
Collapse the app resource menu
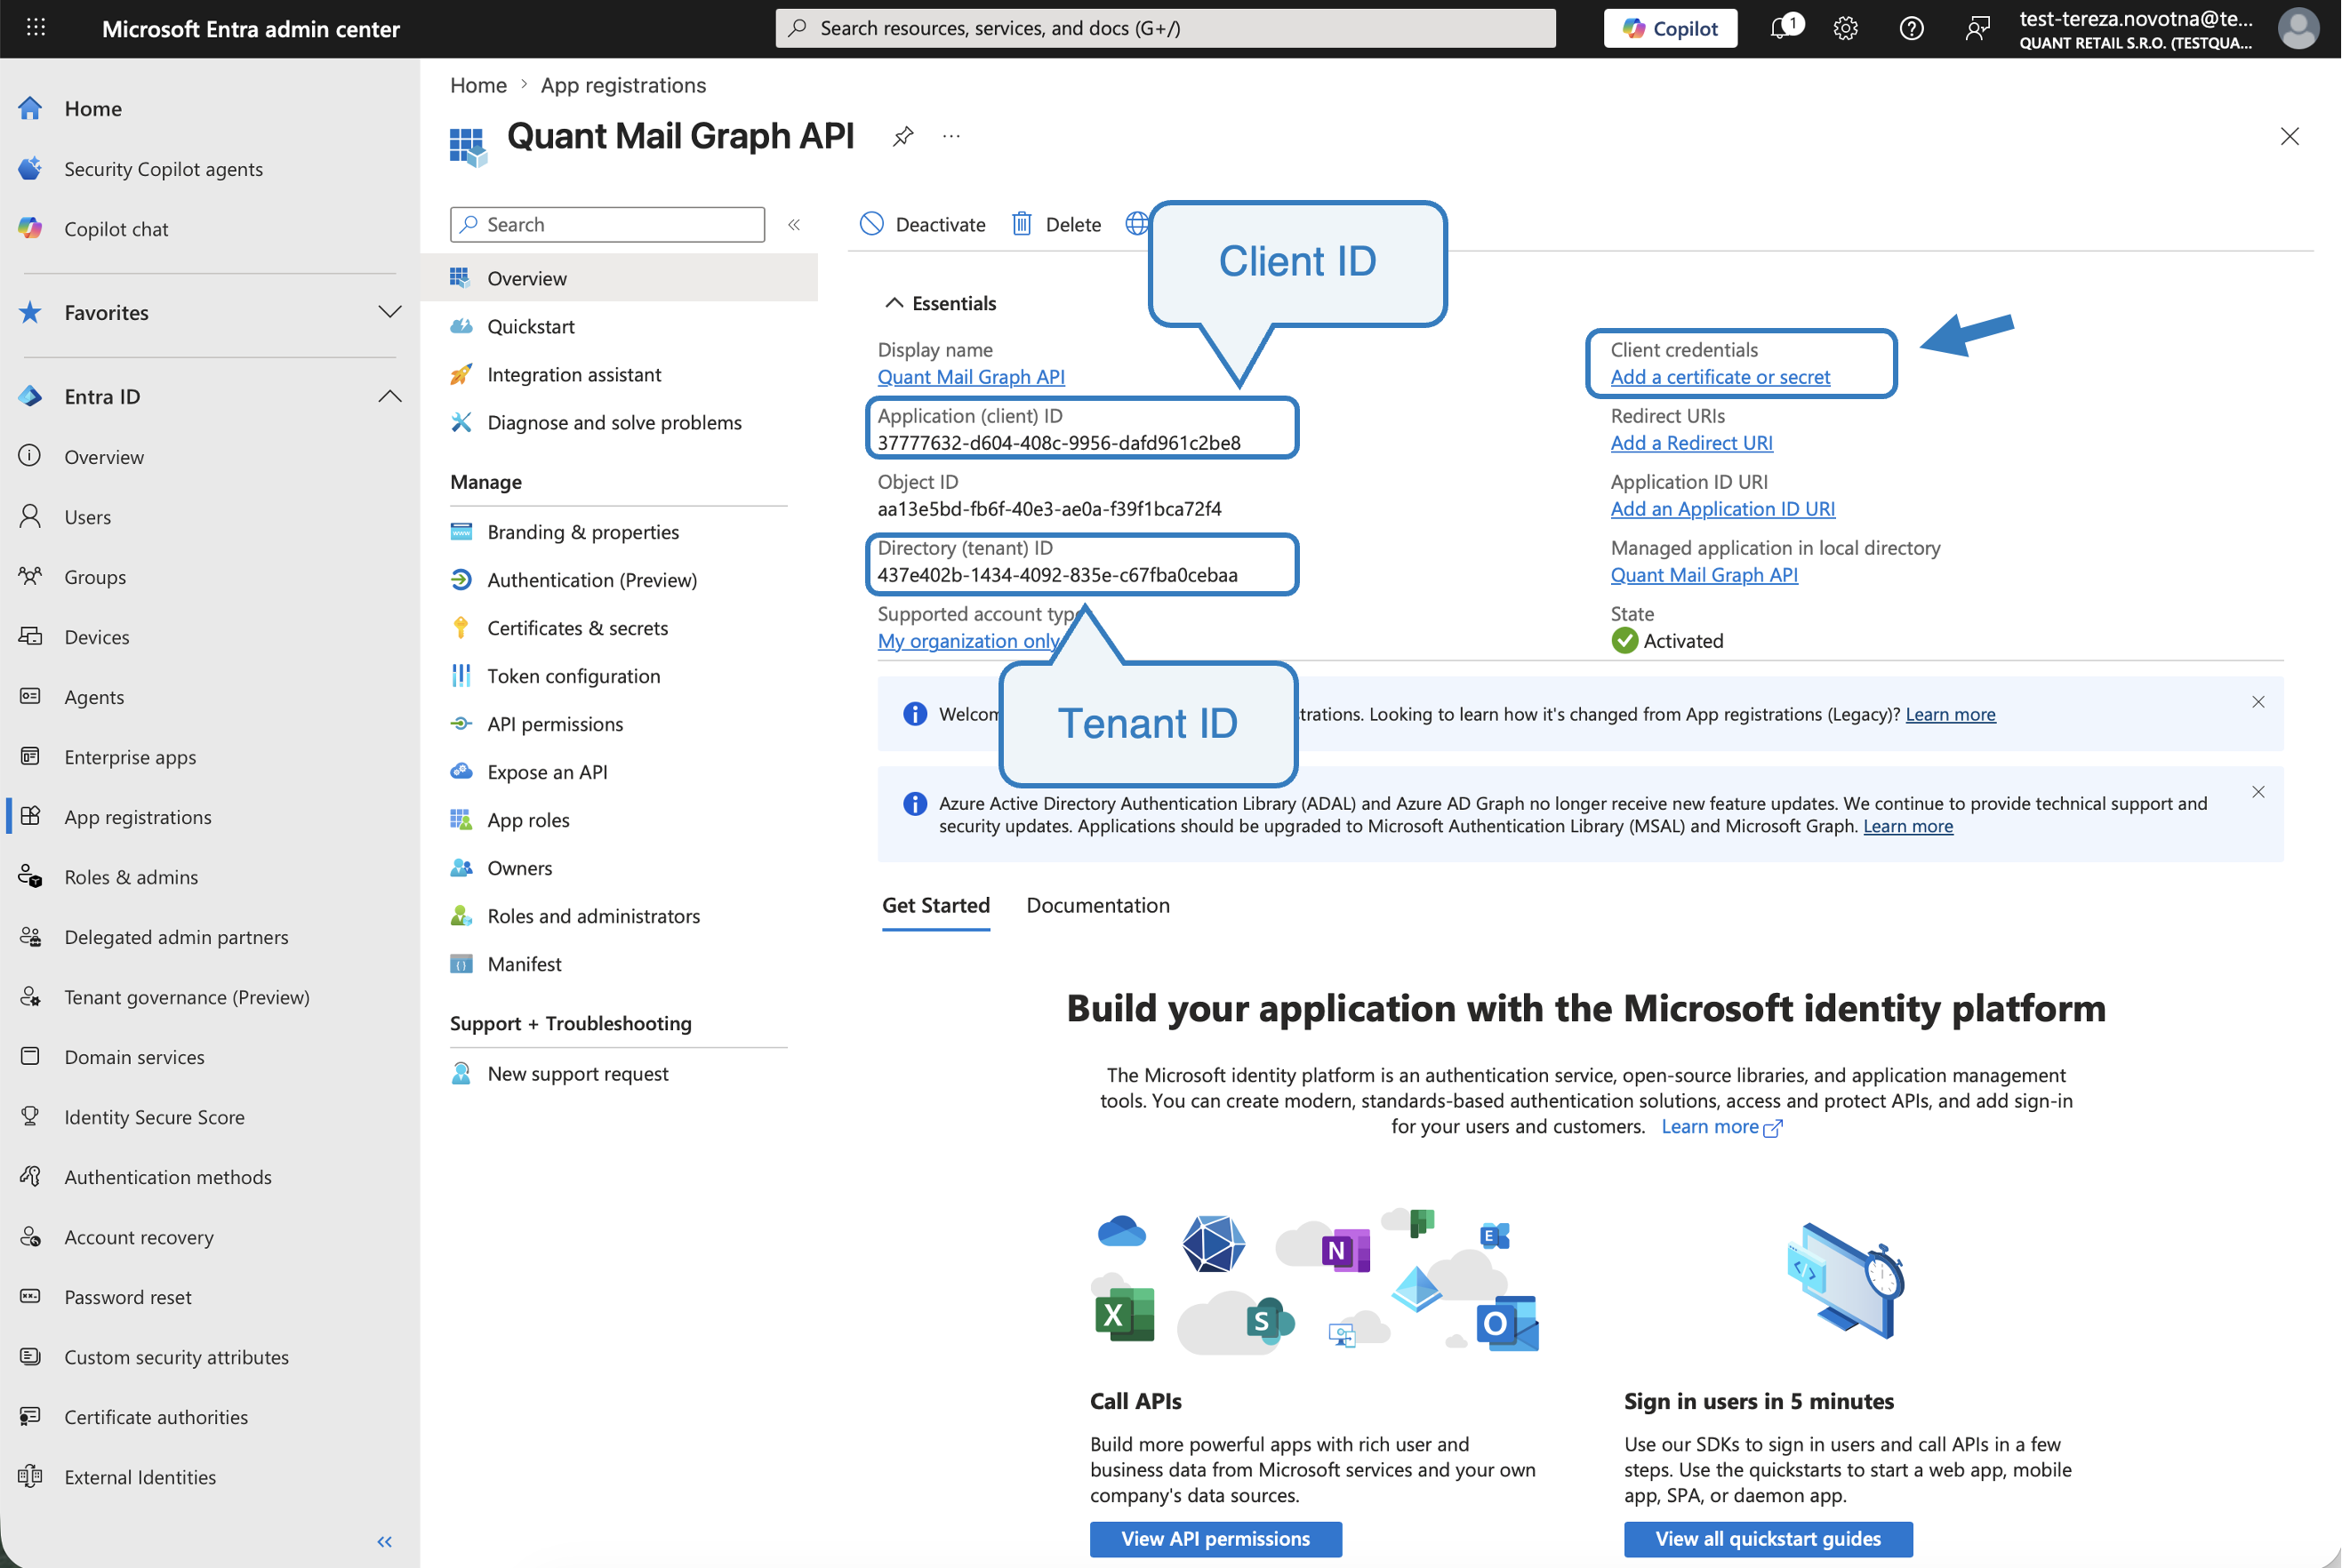click(x=794, y=225)
